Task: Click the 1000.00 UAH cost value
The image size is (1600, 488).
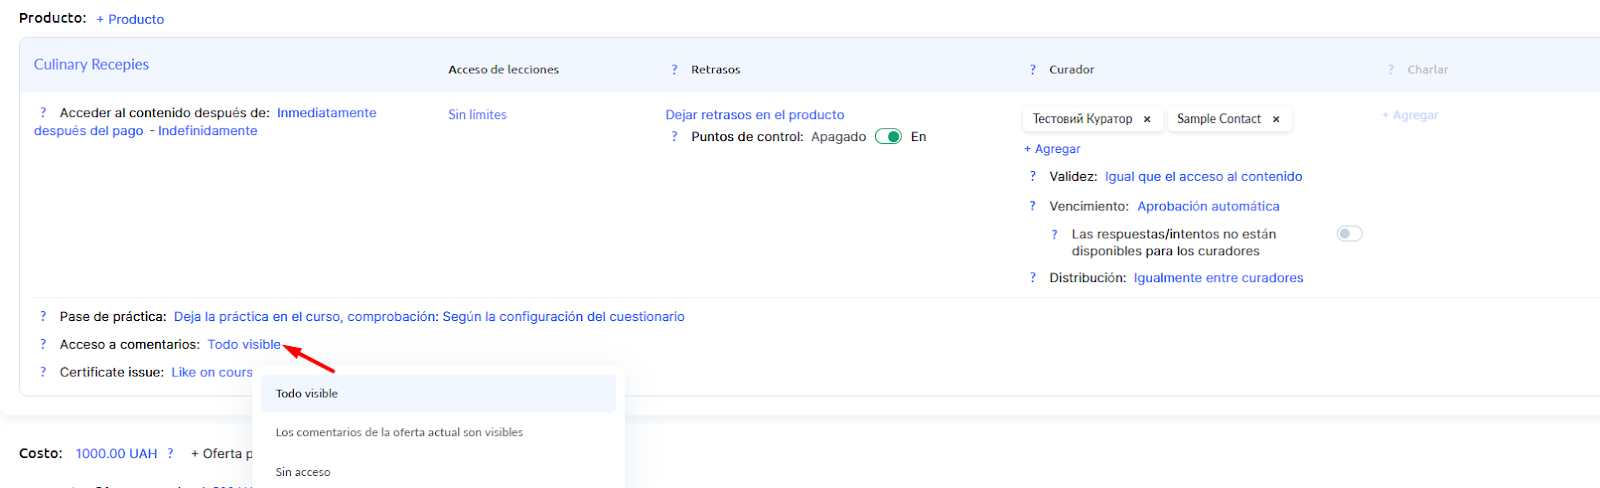Action: click(116, 454)
